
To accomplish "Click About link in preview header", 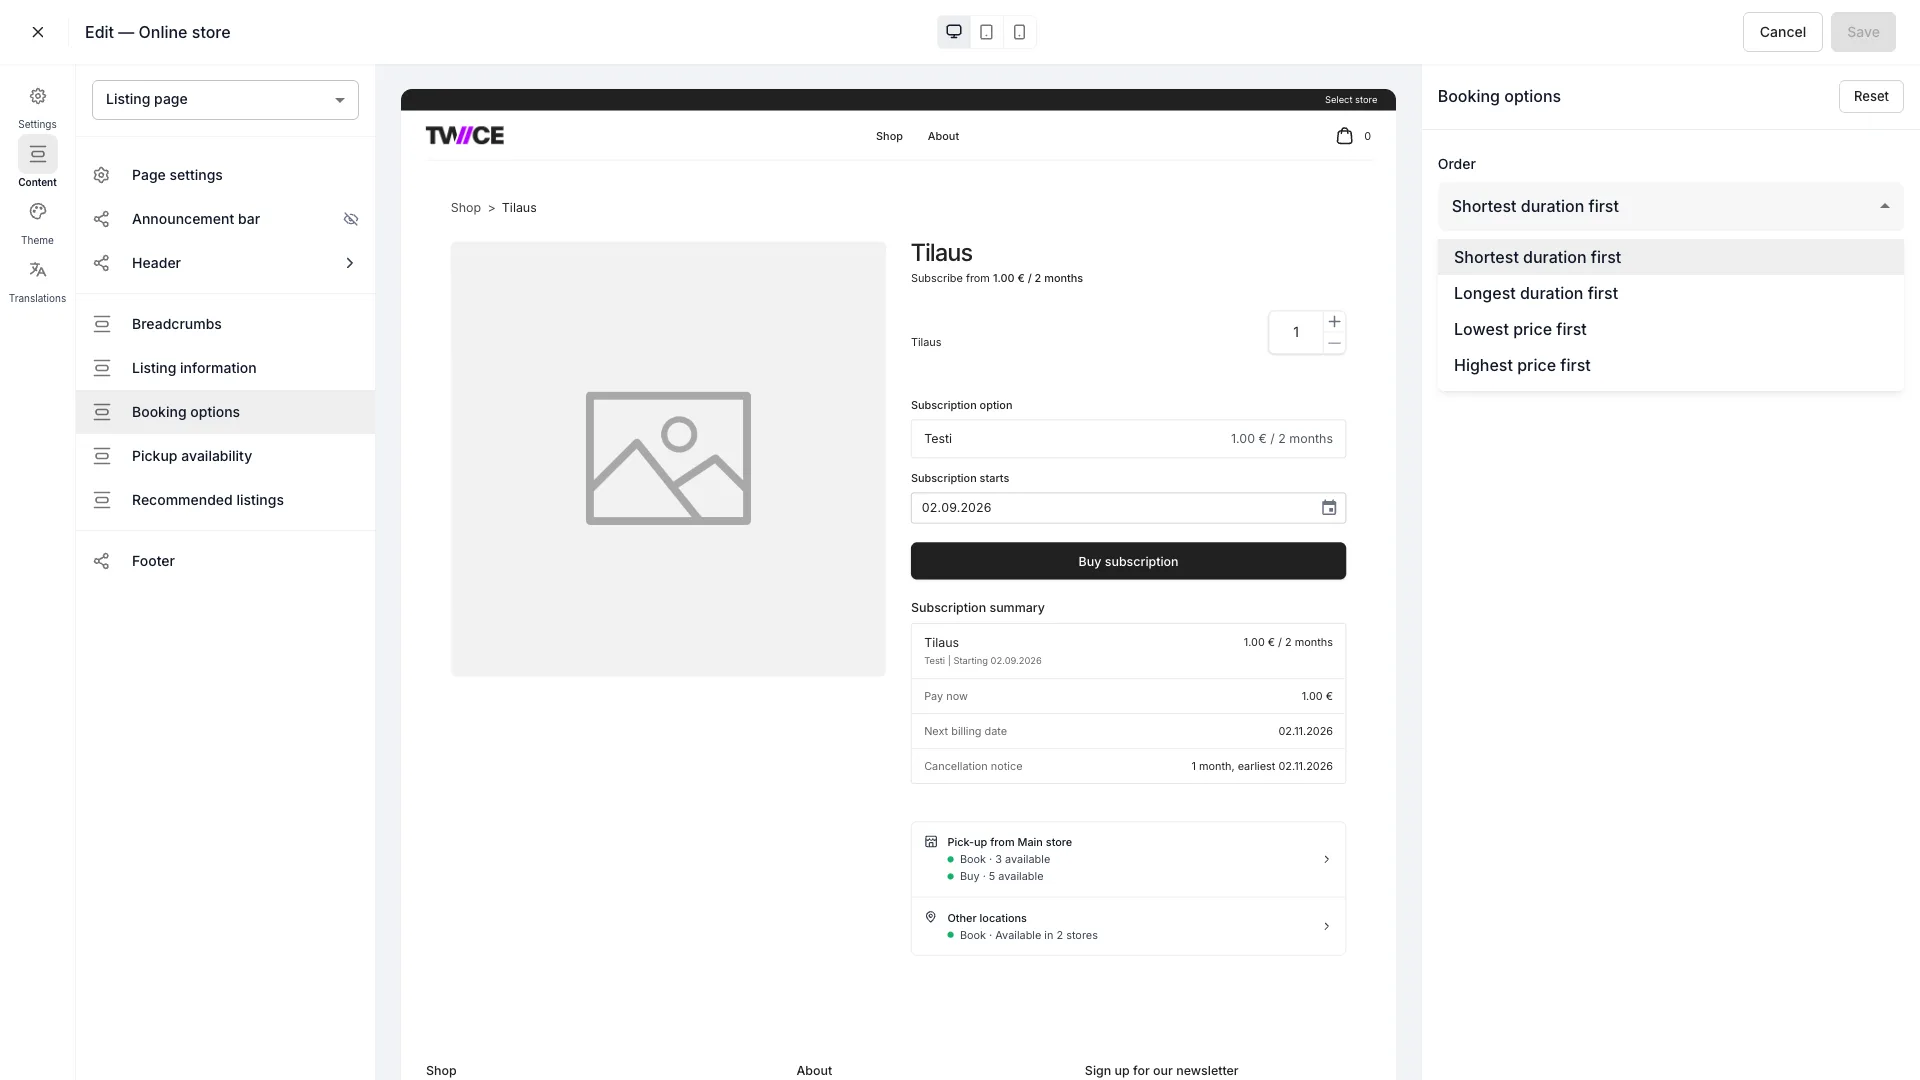I will point(943,136).
